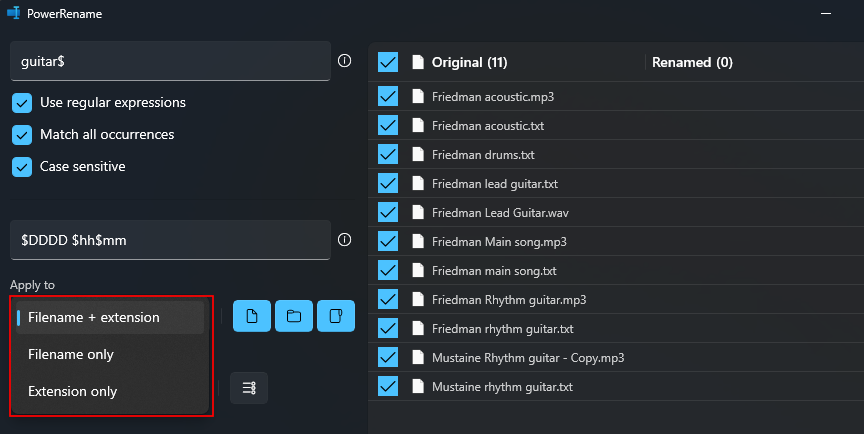Click the enumerate items list icon button
This screenshot has width=864, height=434.
point(249,388)
